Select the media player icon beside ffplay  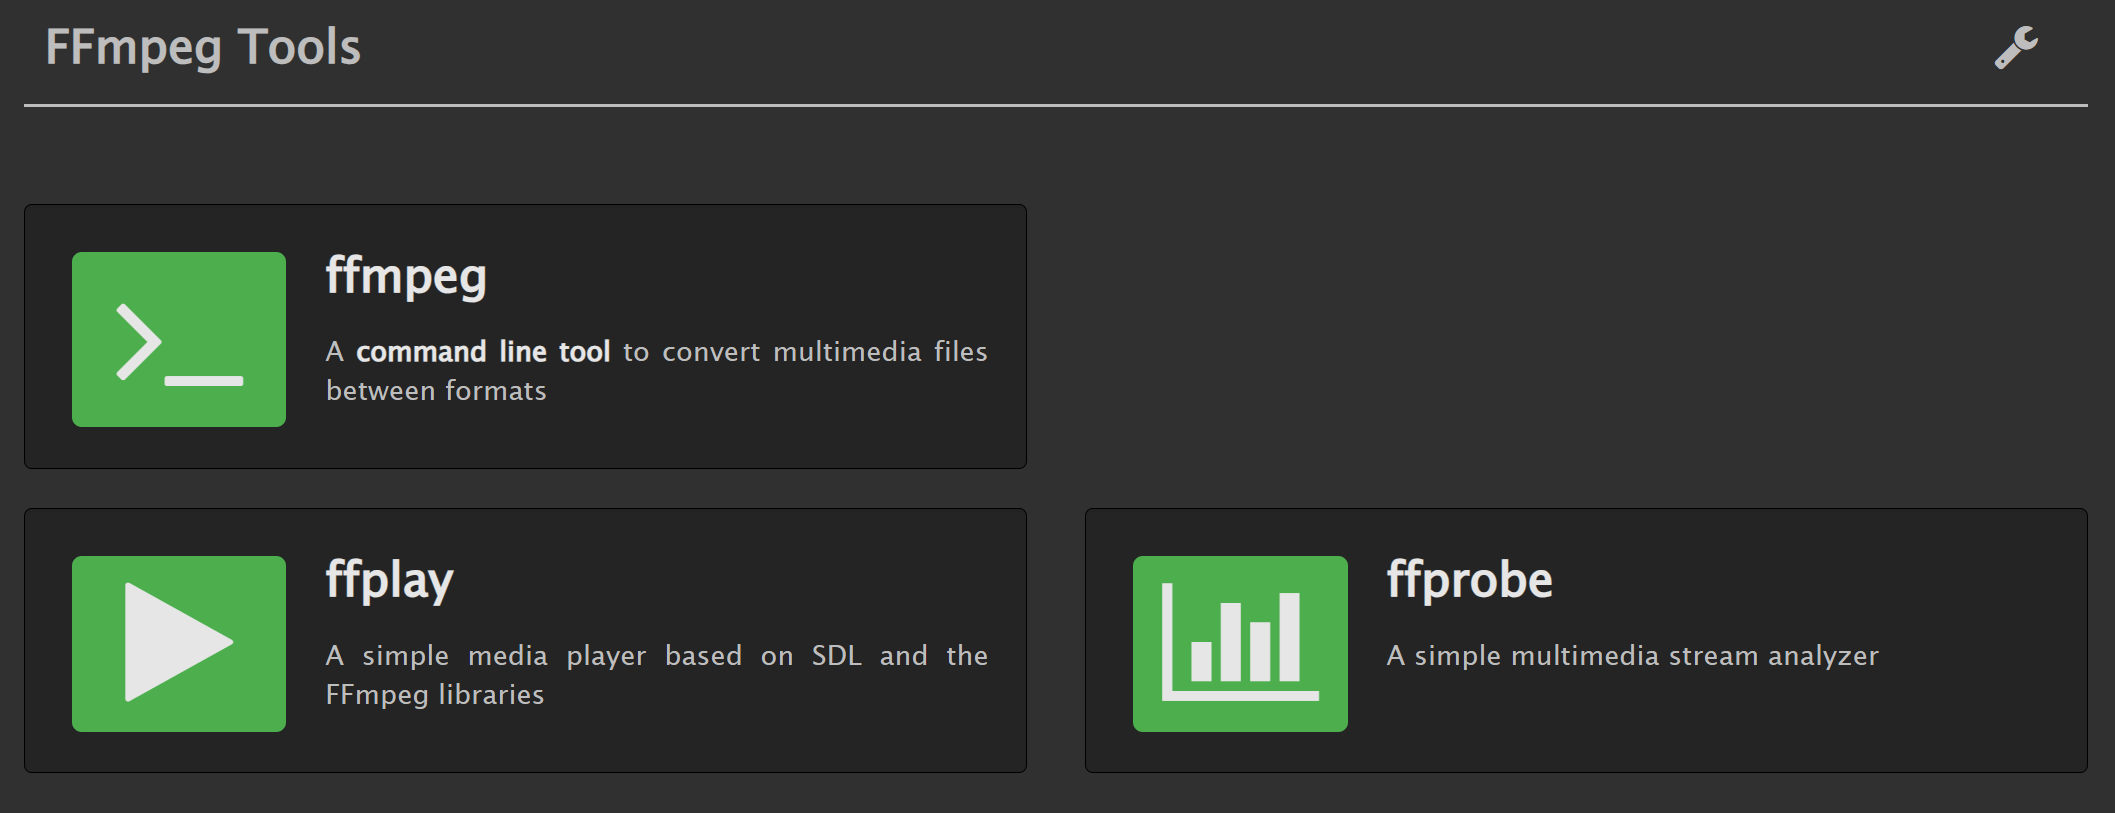coord(178,642)
